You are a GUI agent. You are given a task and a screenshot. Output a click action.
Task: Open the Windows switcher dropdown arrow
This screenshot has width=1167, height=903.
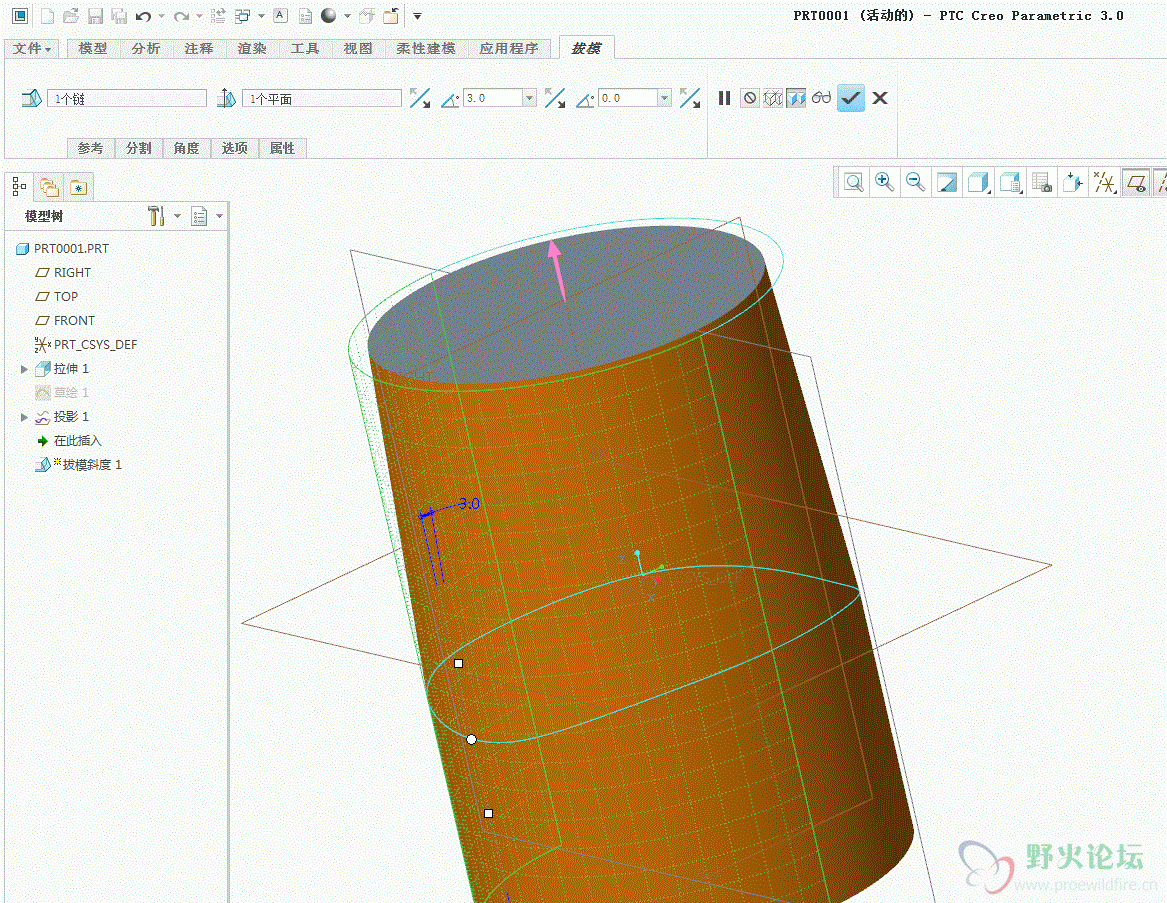260,16
